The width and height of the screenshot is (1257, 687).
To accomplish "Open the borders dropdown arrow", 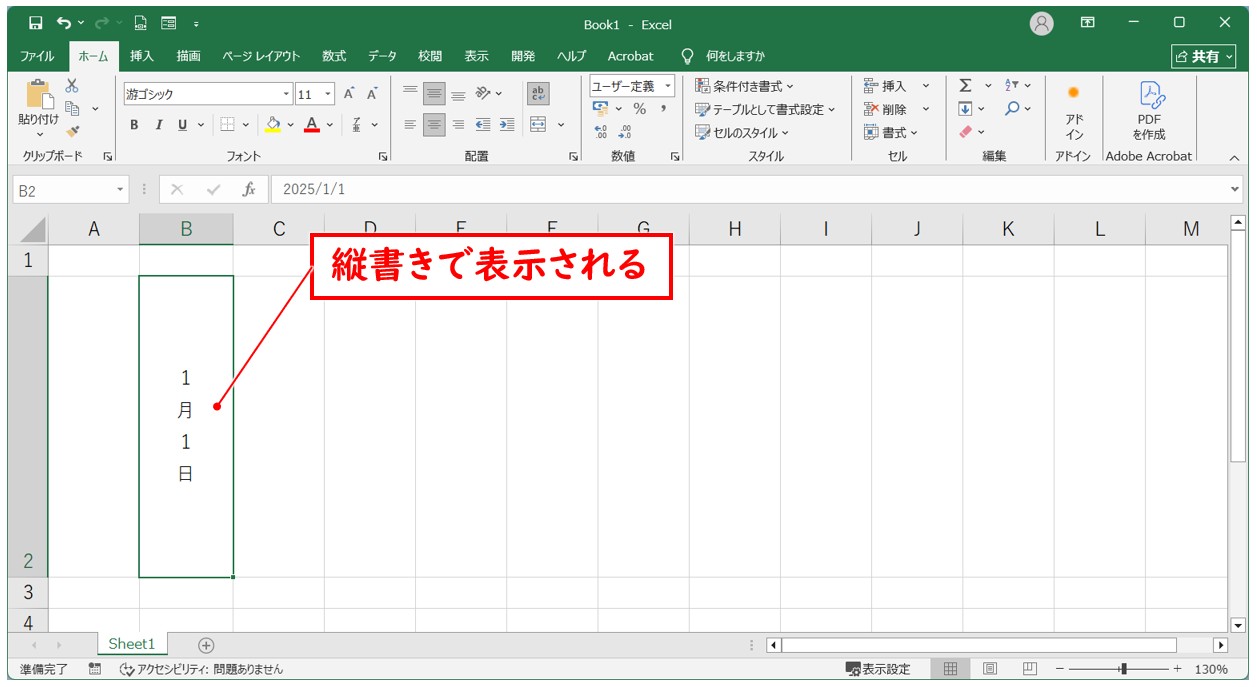I will 245,125.
